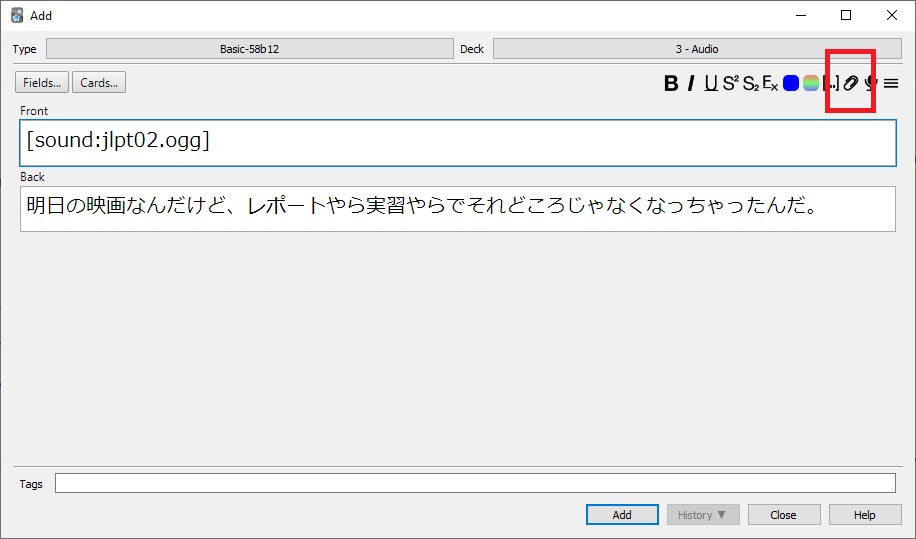Toggle bold text formatting
Screen dimensions: 916x539
[671, 84]
